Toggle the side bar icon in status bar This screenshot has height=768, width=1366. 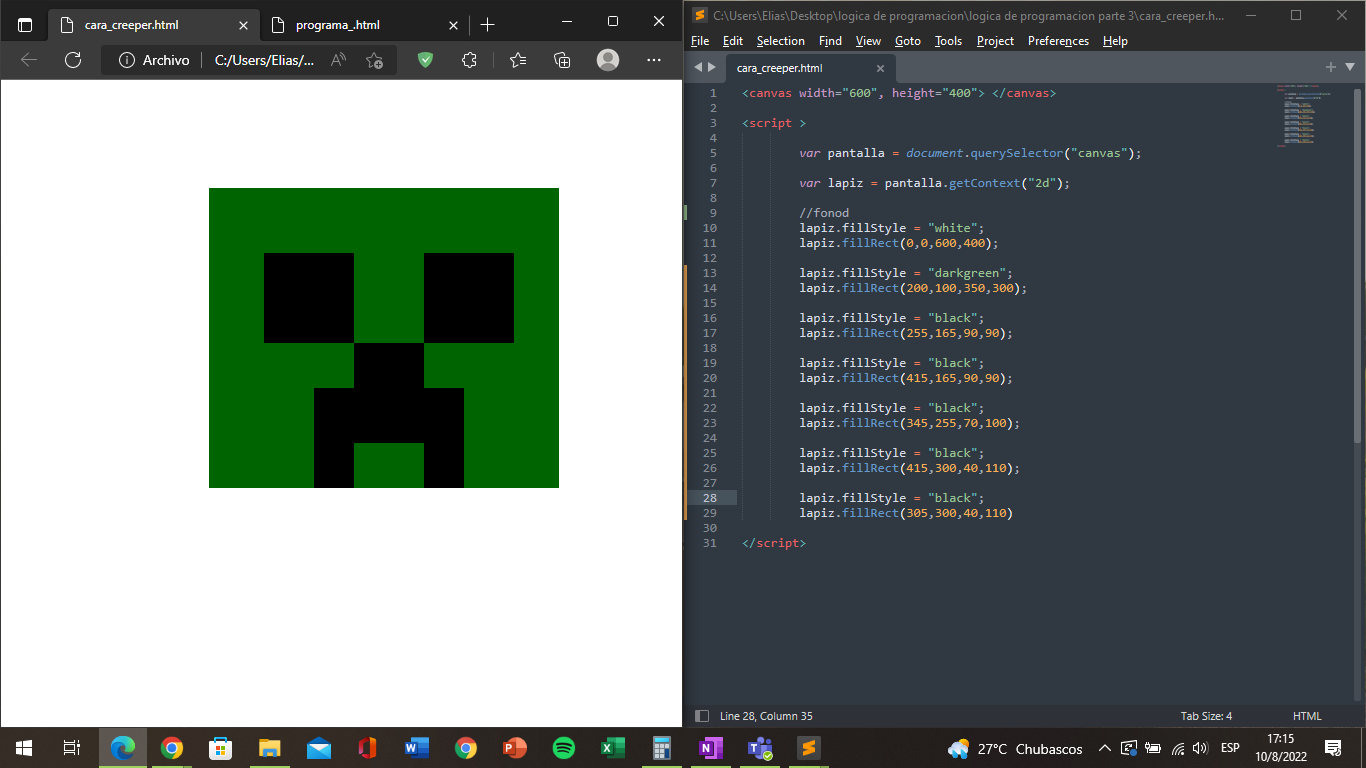point(702,716)
